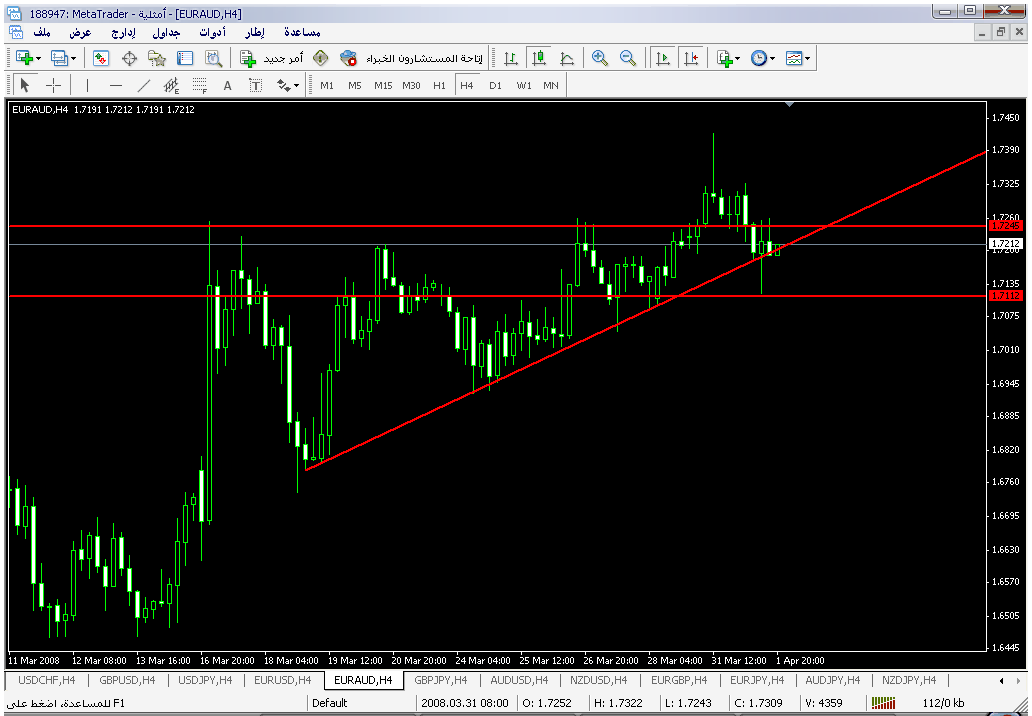
Task: Toggle the Chart Shift button
Action: [691, 59]
